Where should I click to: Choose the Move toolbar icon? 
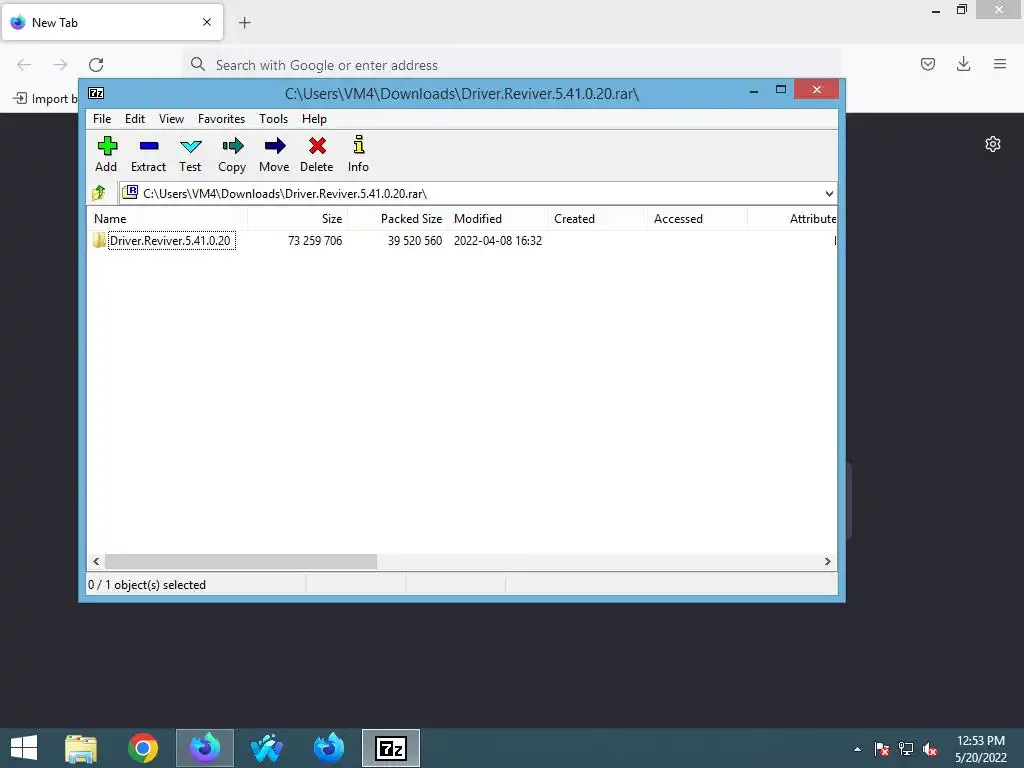click(274, 155)
